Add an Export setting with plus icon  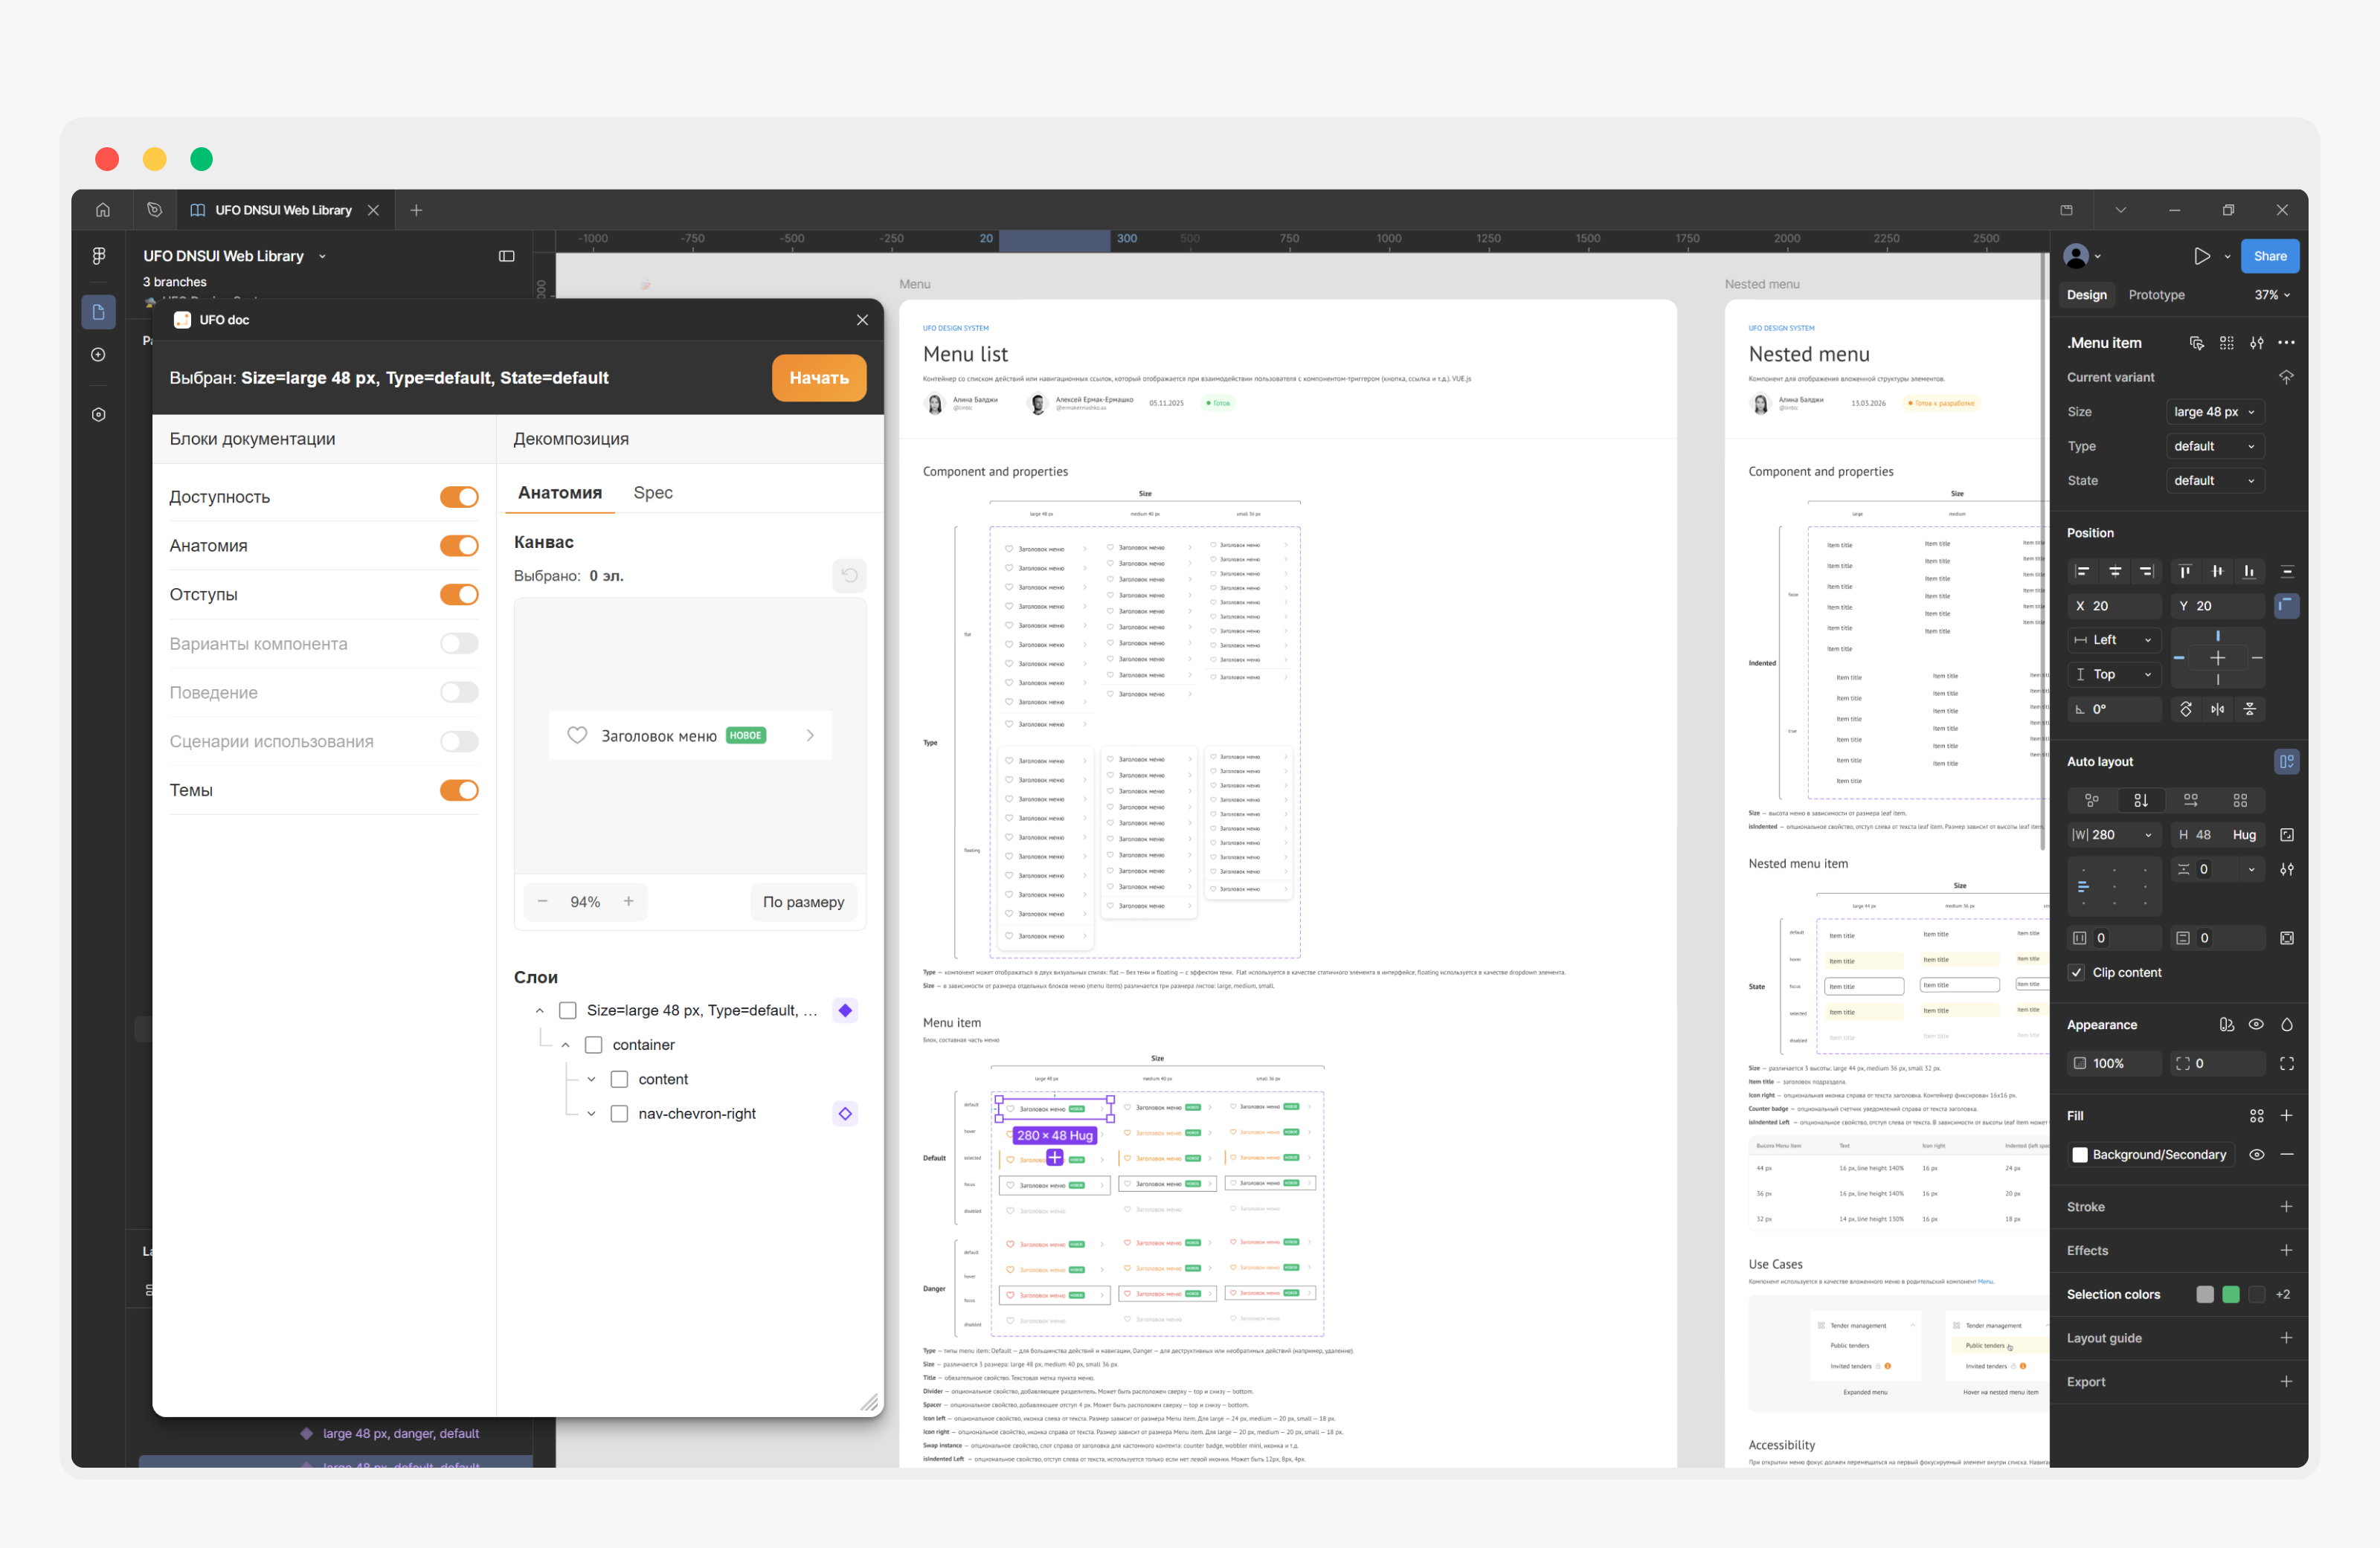click(x=2286, y=1382)
